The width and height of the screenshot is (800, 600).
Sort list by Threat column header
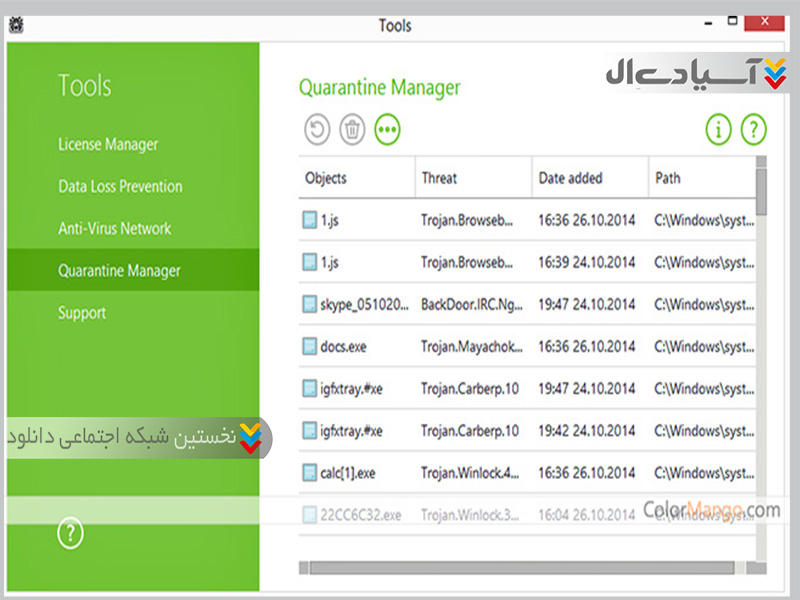click(x=439, y=178)
